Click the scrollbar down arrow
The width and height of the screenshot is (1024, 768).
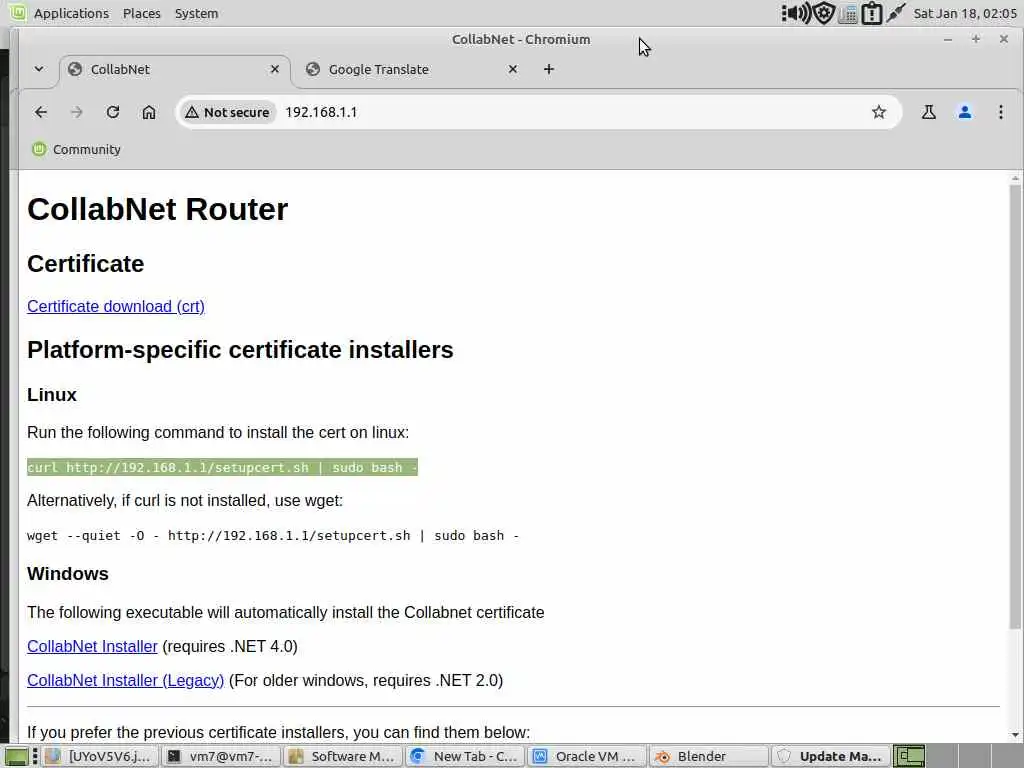click(1015, 735)
